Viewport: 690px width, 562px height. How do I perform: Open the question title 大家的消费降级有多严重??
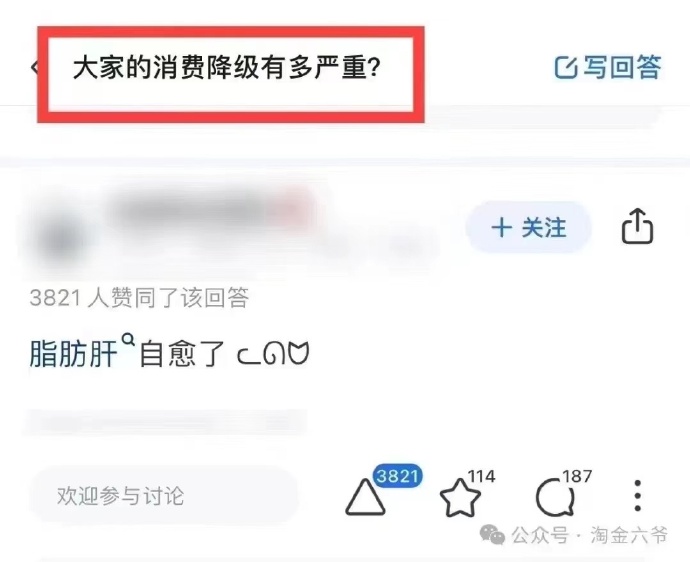(226, 68)
